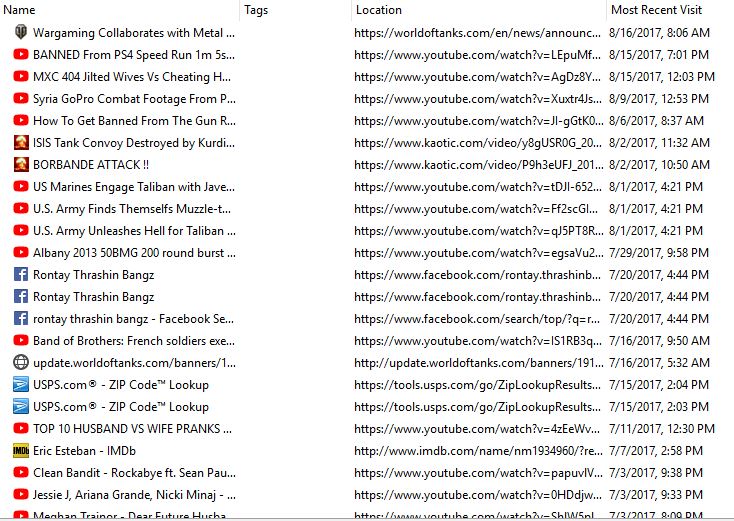The image size is (734, 521).
Task: Select U.S. Army Finds Themselfs Muzzle title
Action: point(132,209)
